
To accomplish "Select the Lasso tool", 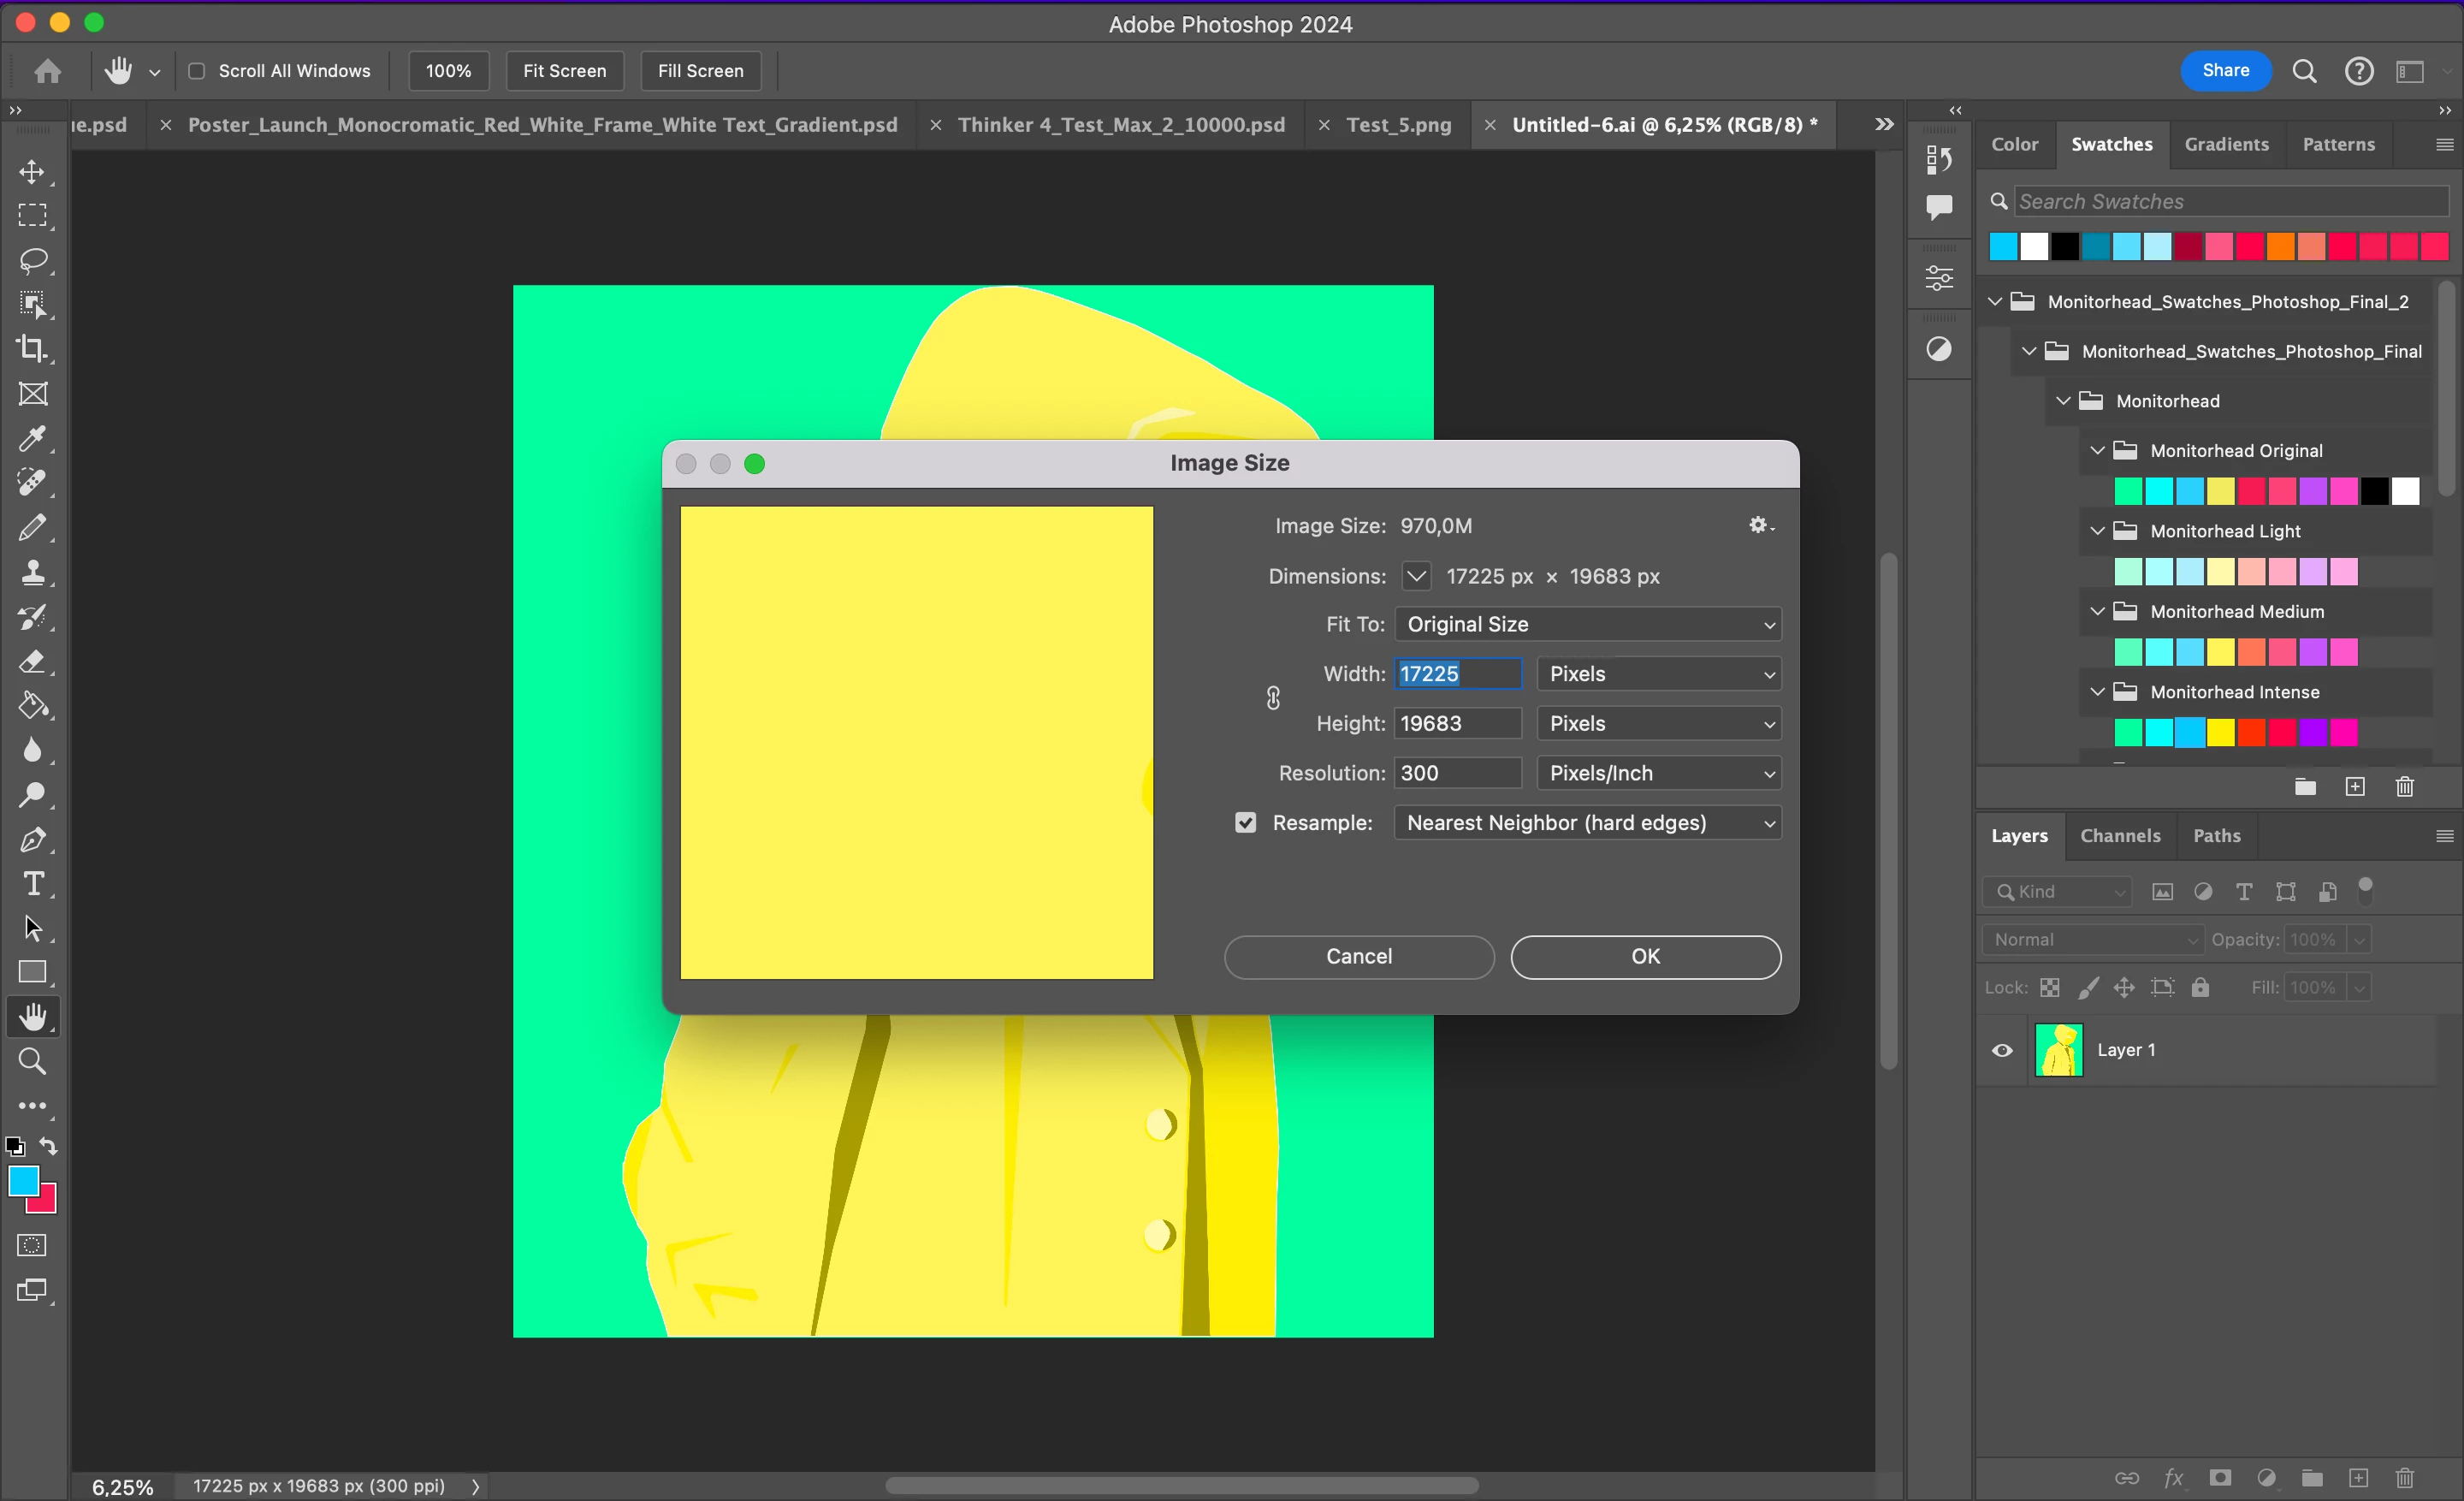I will 32,260.
